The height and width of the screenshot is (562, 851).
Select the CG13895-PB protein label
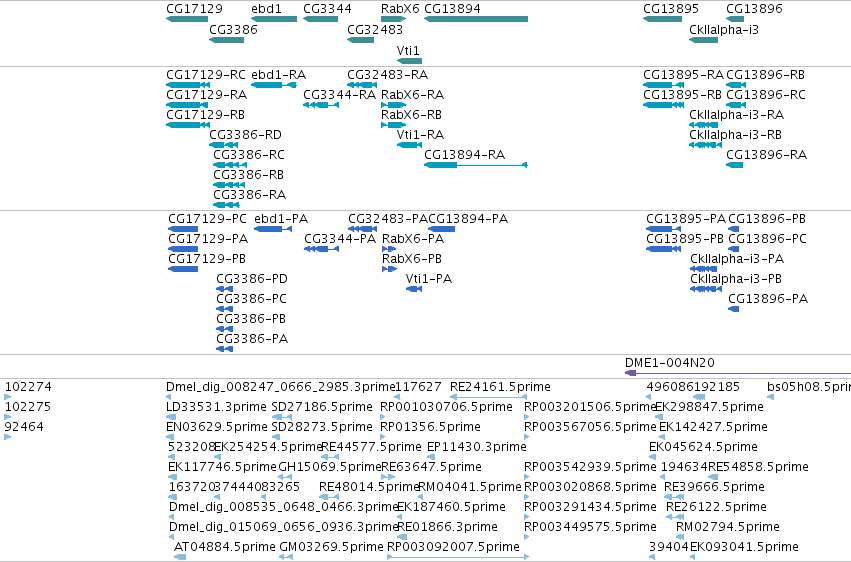click(x=685, y=239)
